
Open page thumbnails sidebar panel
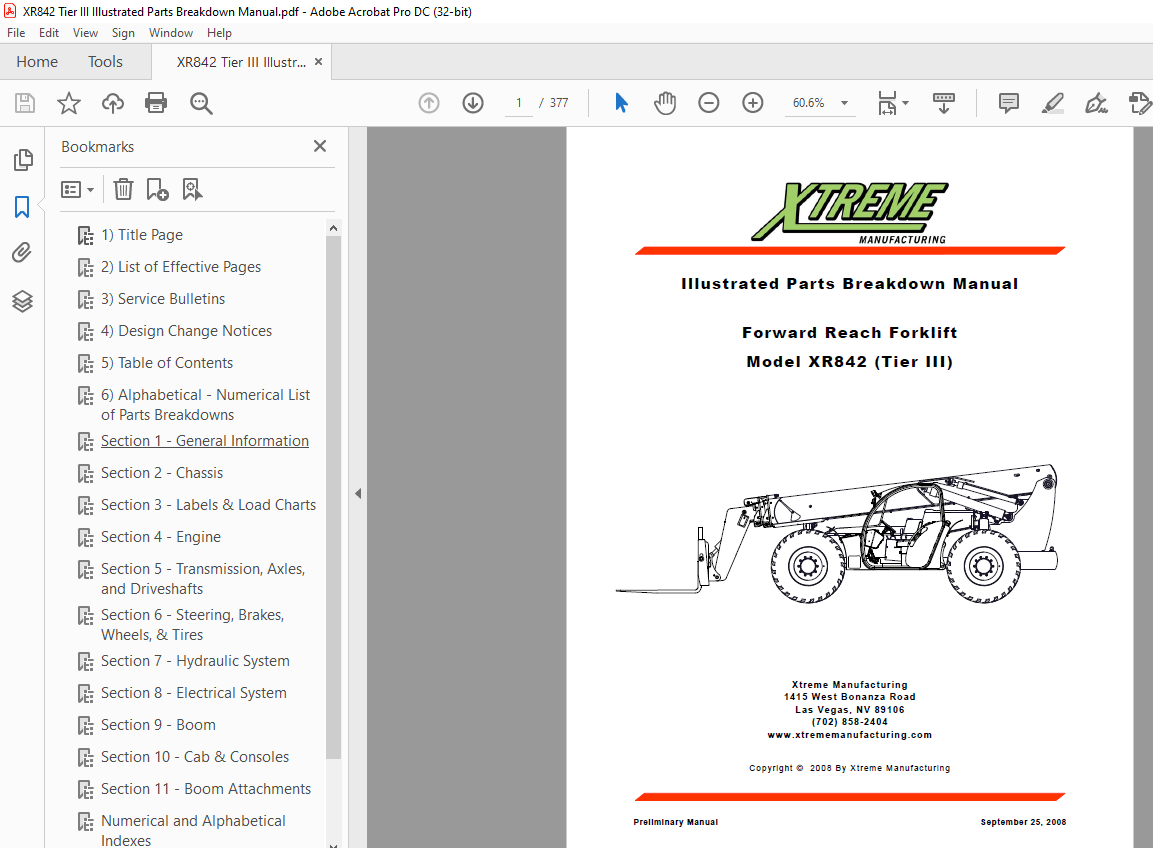pyautogui.click(x=23, y=160)
